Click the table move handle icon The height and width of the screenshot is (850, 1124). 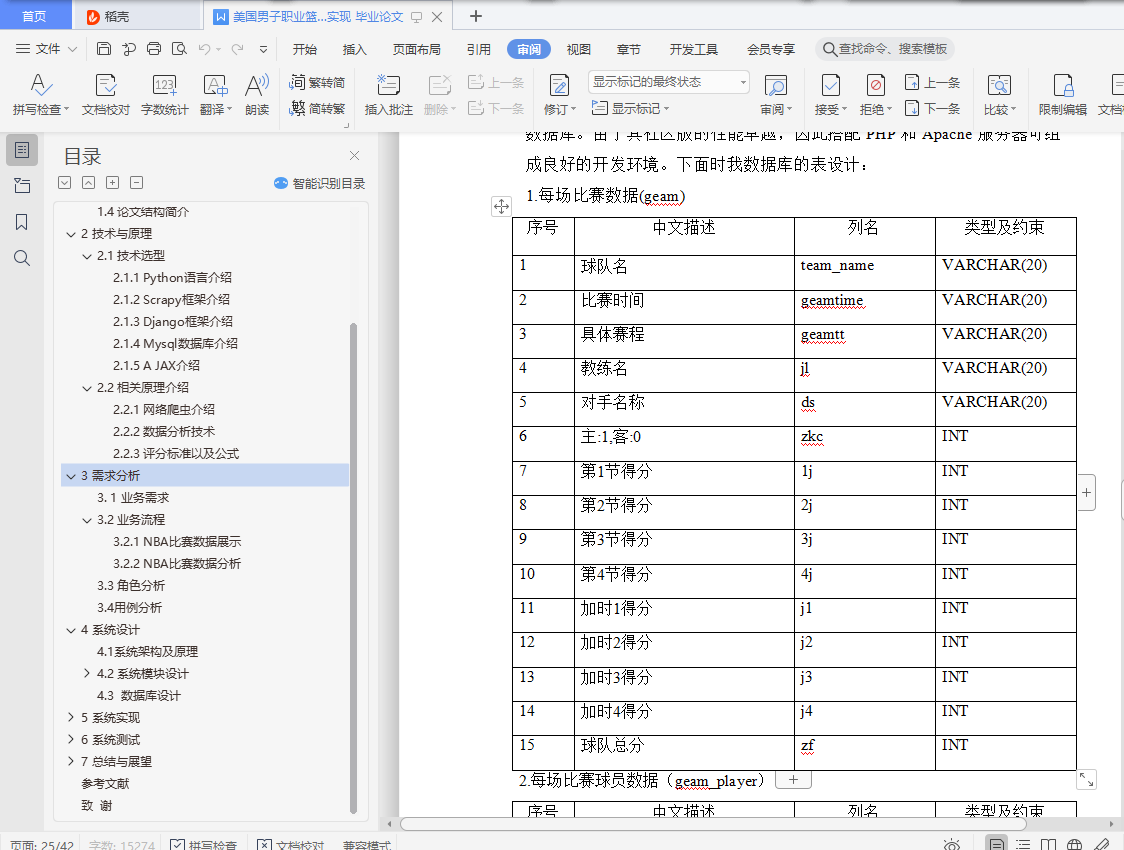click(x=501, y=206)
